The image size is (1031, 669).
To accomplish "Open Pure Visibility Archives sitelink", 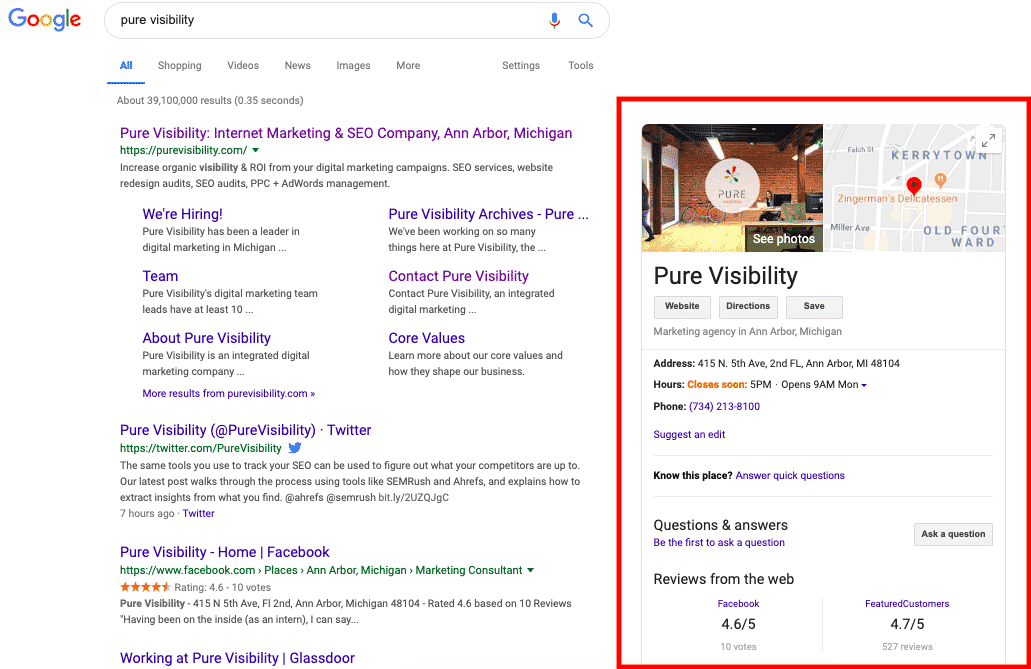I will pos(488,214).
